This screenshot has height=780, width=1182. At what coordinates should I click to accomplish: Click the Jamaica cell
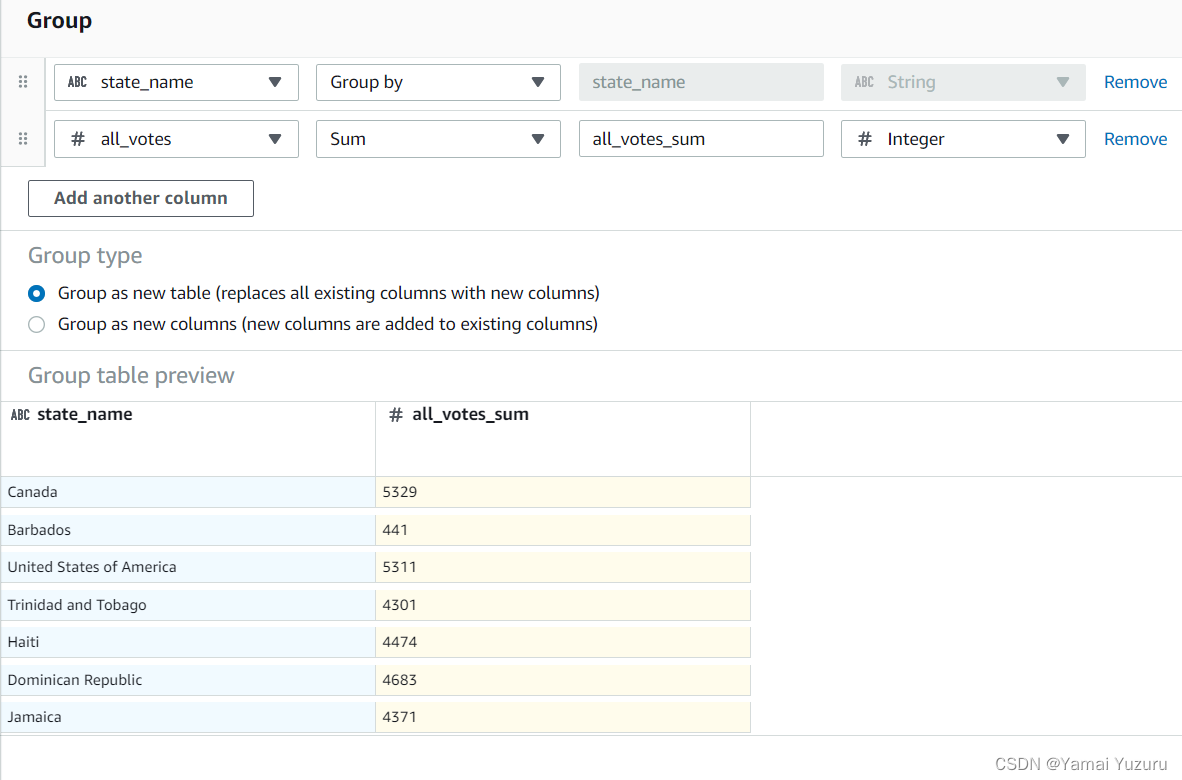click(188, 717)
